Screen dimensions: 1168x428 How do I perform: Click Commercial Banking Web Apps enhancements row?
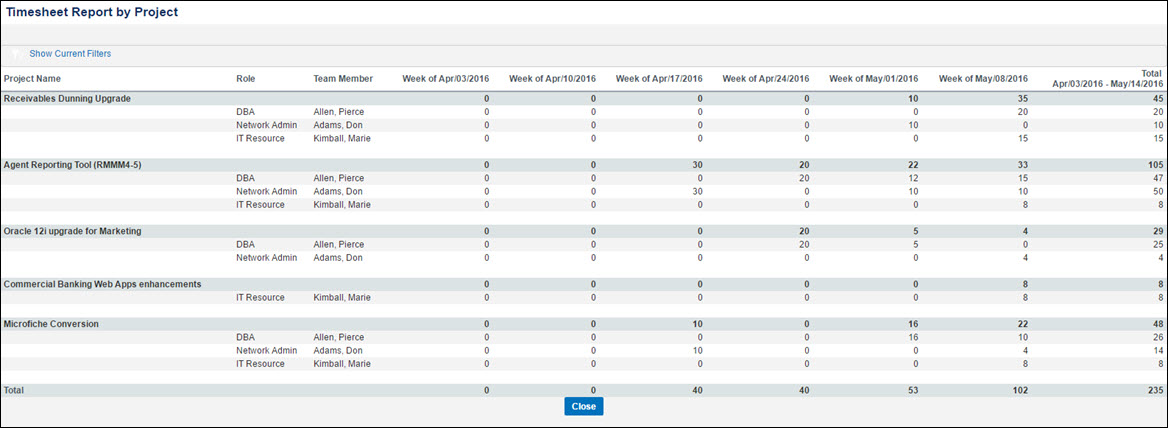(x=583, y=284)
